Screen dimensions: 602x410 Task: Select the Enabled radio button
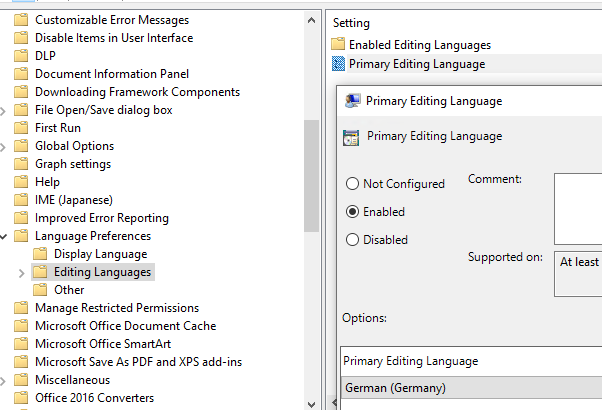click(x=352, y=212)
